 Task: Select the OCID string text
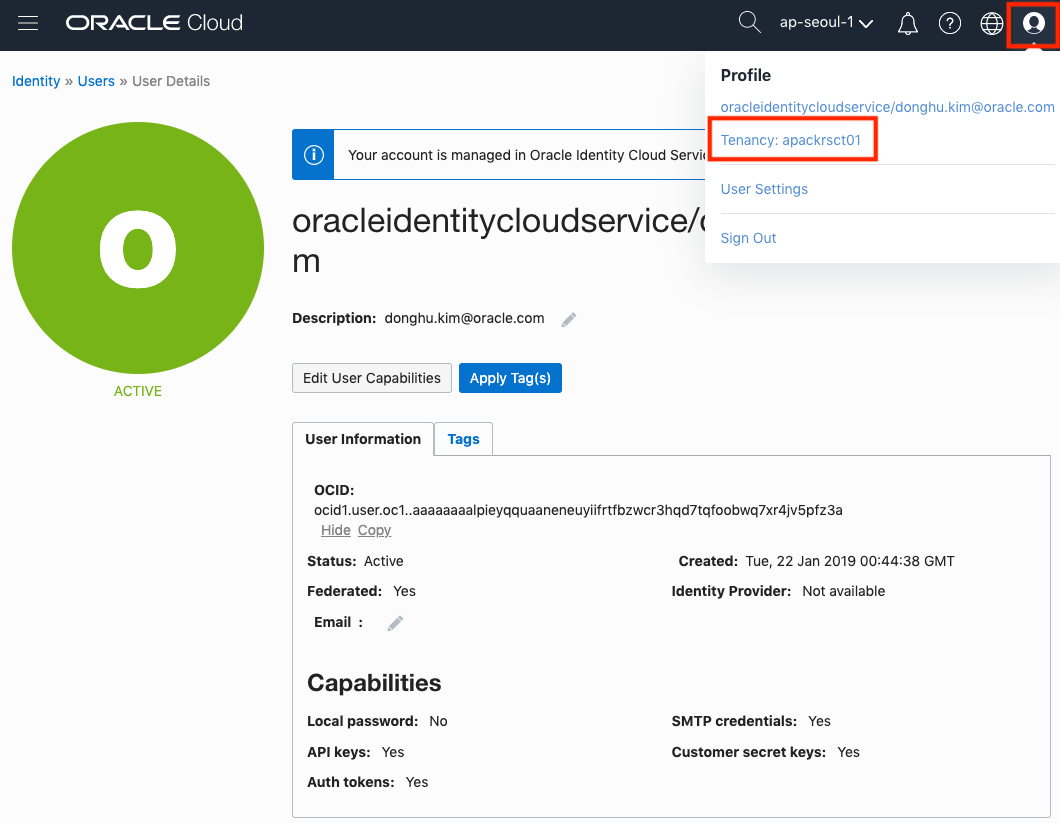[x=578, y=510]
